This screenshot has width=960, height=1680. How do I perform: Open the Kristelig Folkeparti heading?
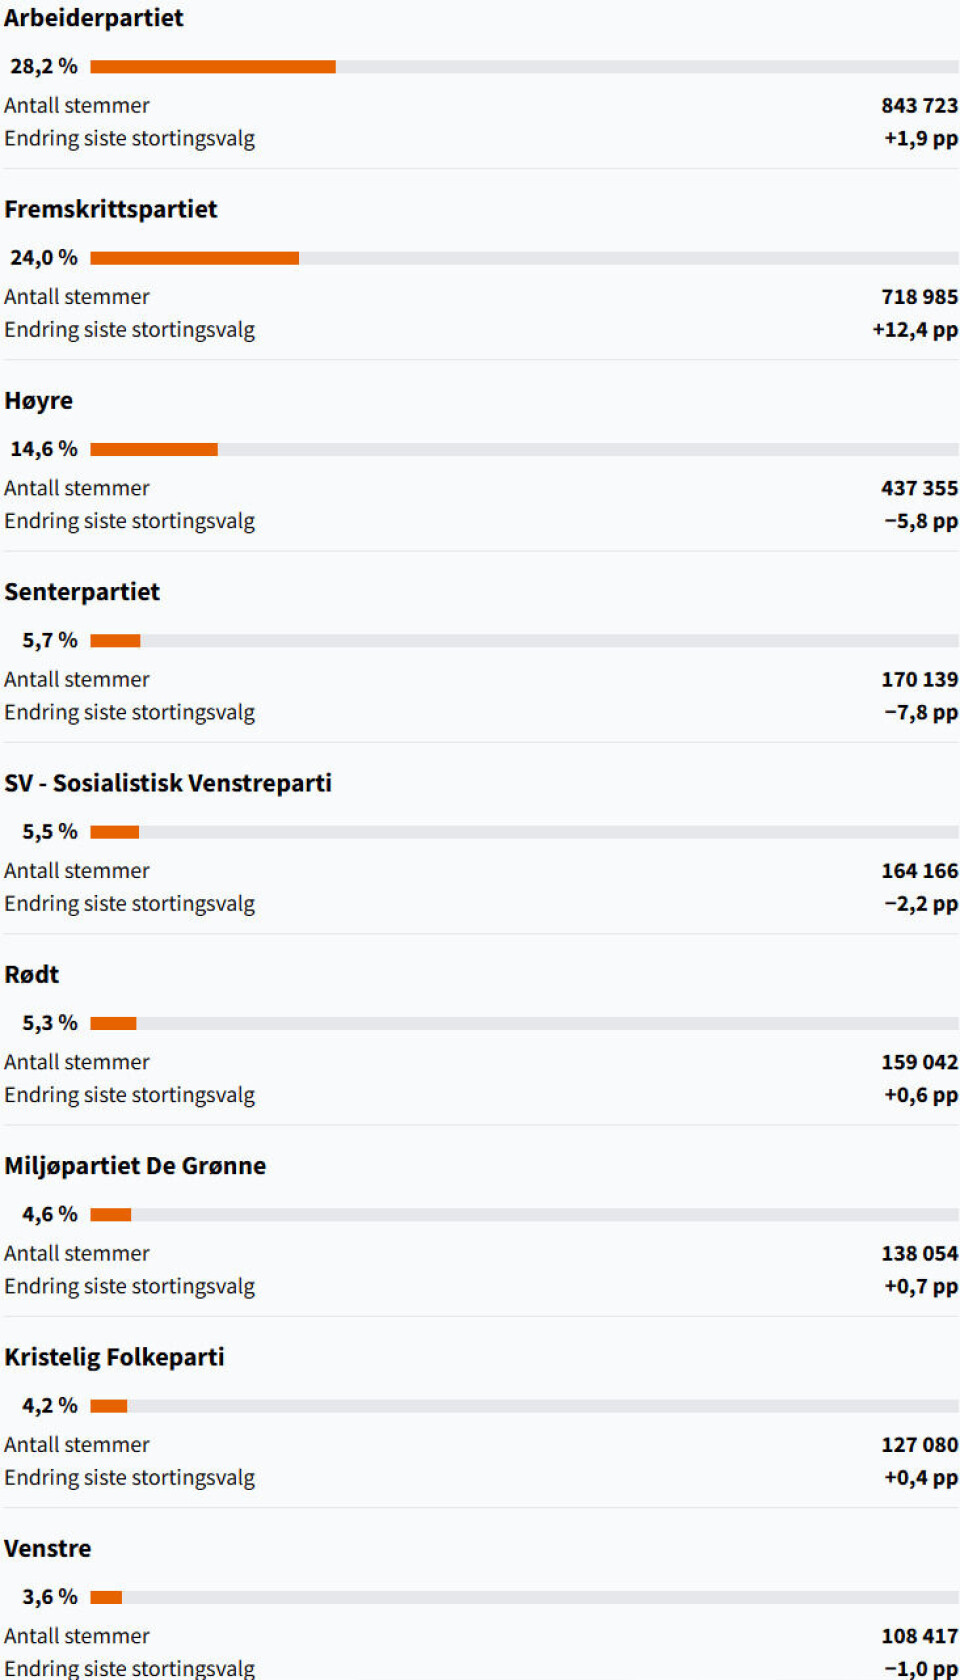(114, 1357)
